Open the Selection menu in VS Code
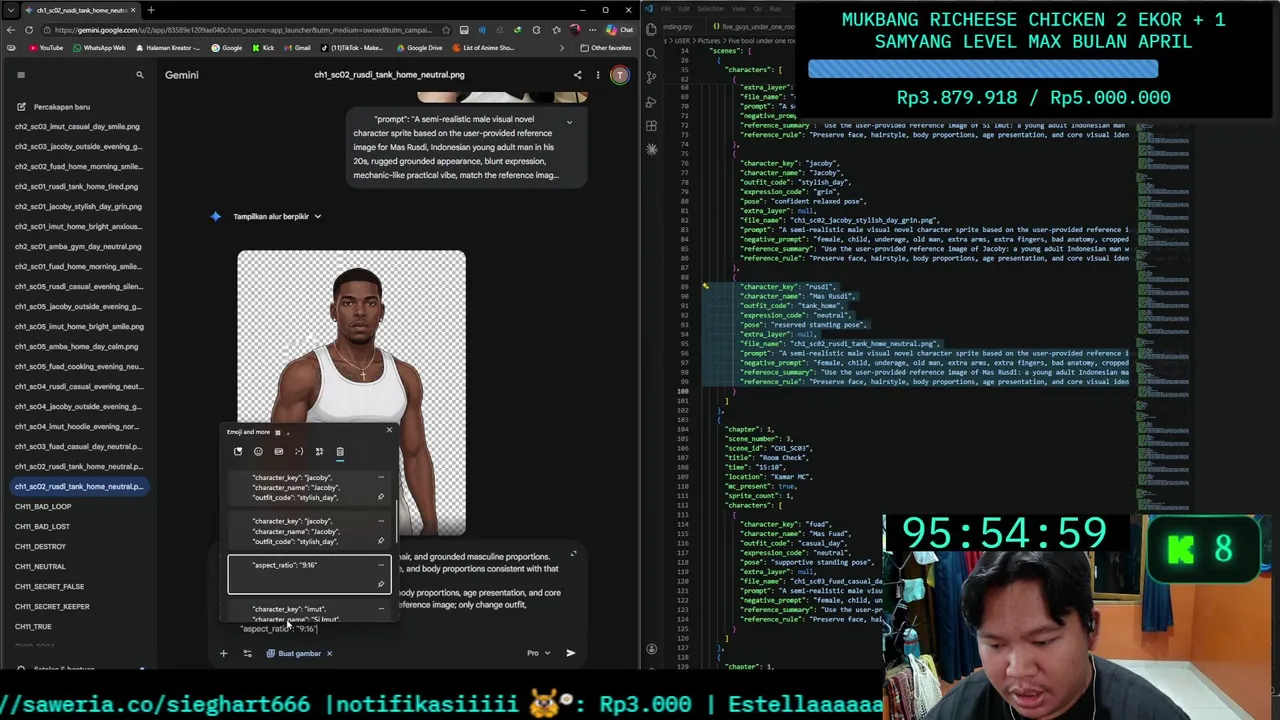This screenshot has width=1280, height=720. pos(711,9)
